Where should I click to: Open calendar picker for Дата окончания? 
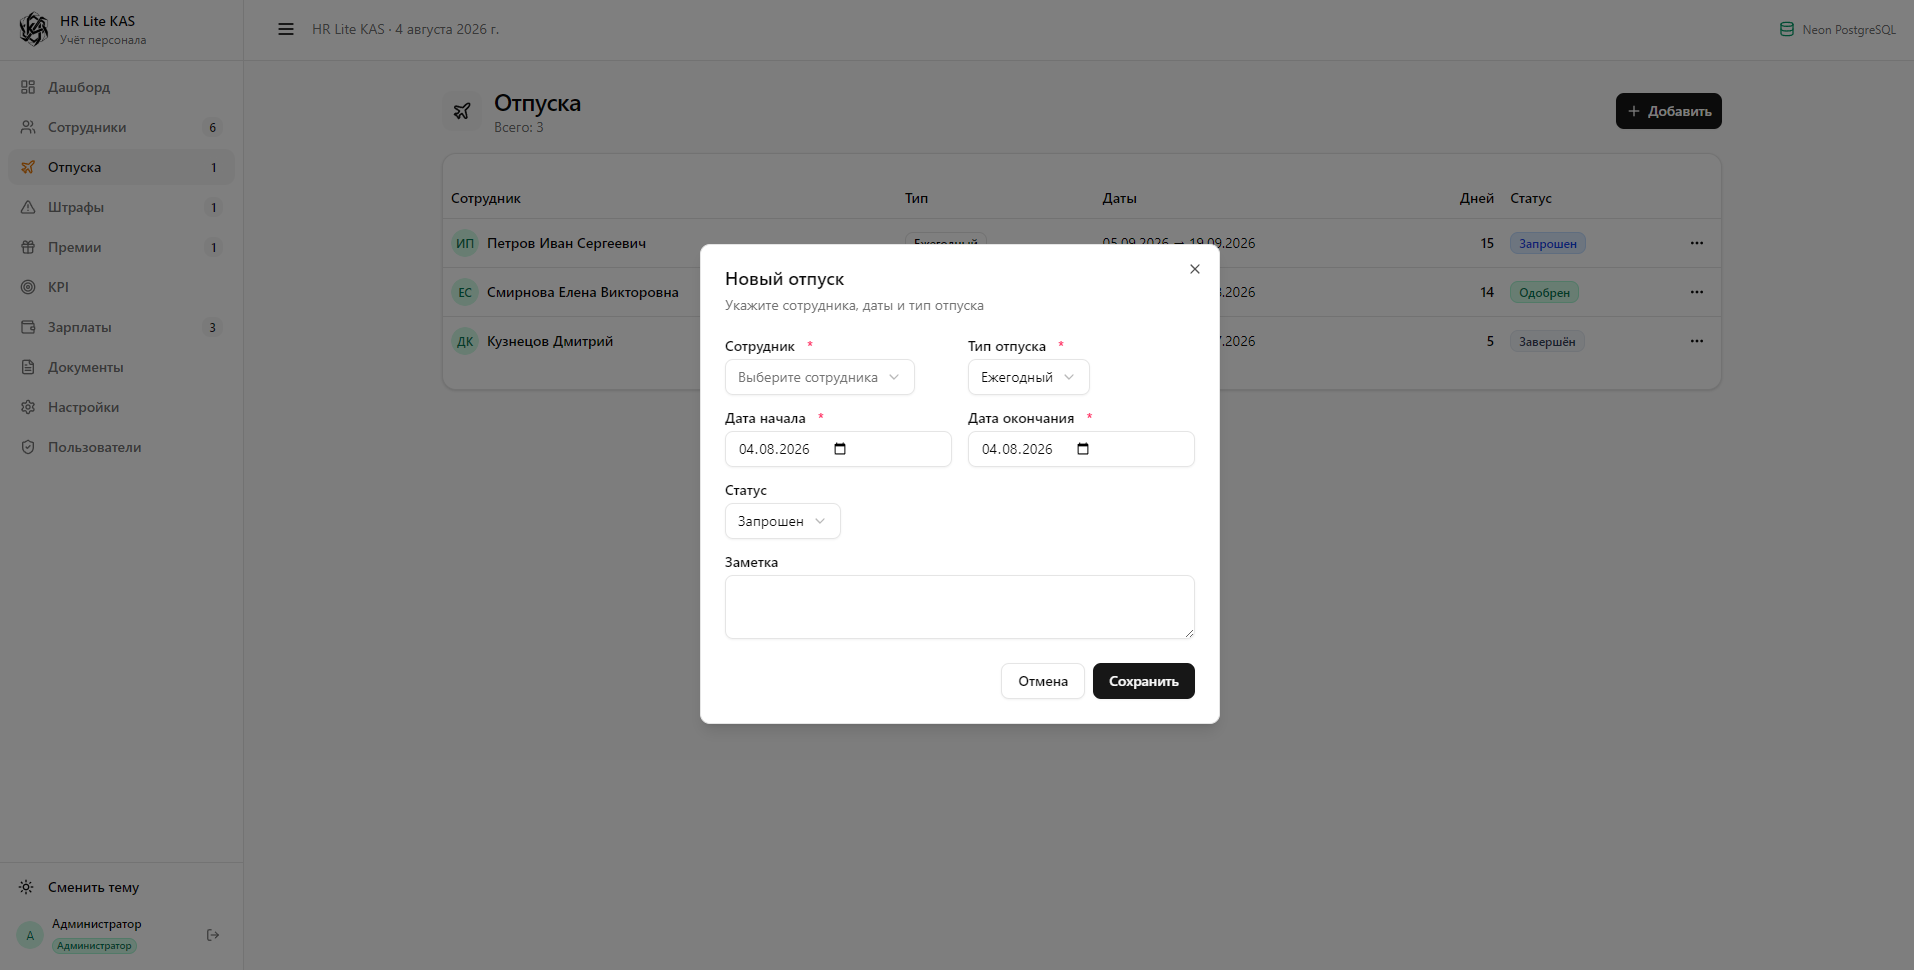click(1083, 449)
